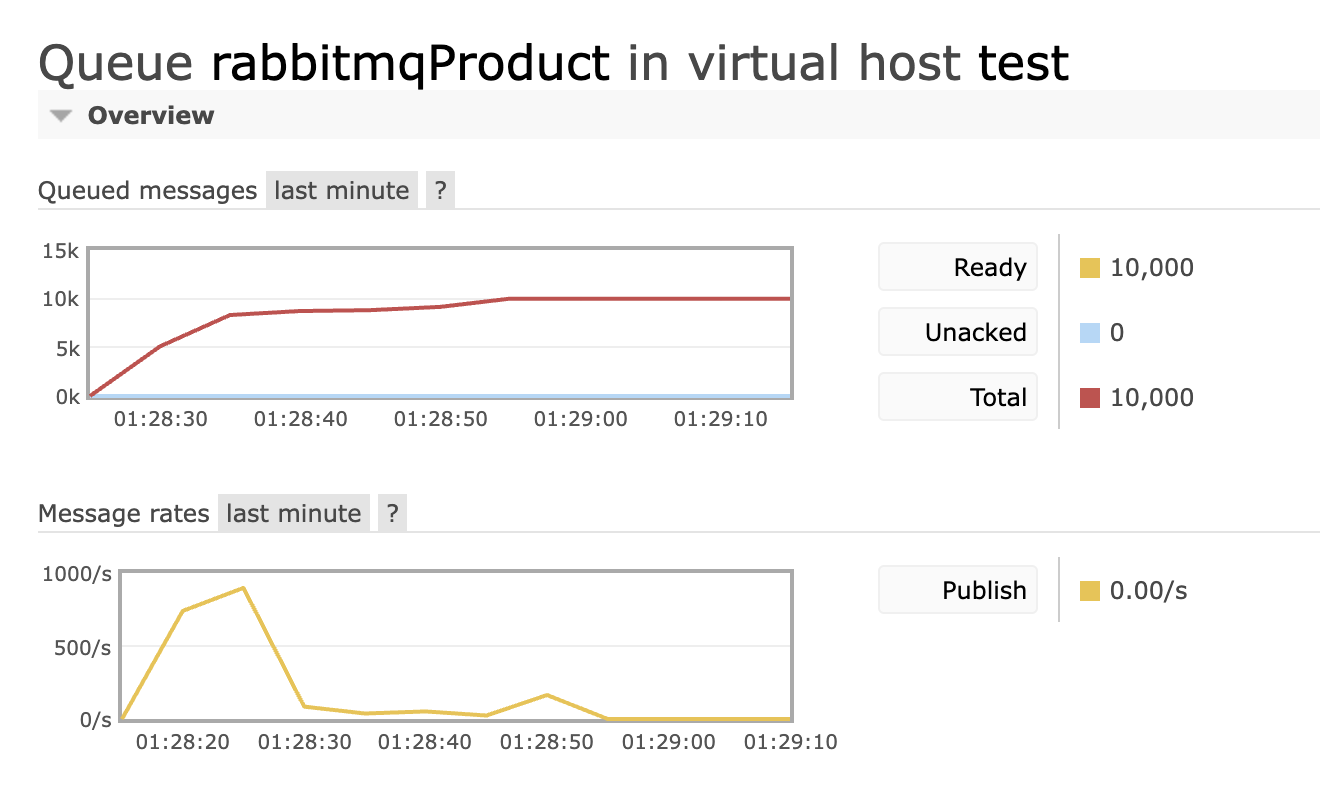
Task: Click the Publish rate value 0.00/s
Action: (x=1149, y=590)
